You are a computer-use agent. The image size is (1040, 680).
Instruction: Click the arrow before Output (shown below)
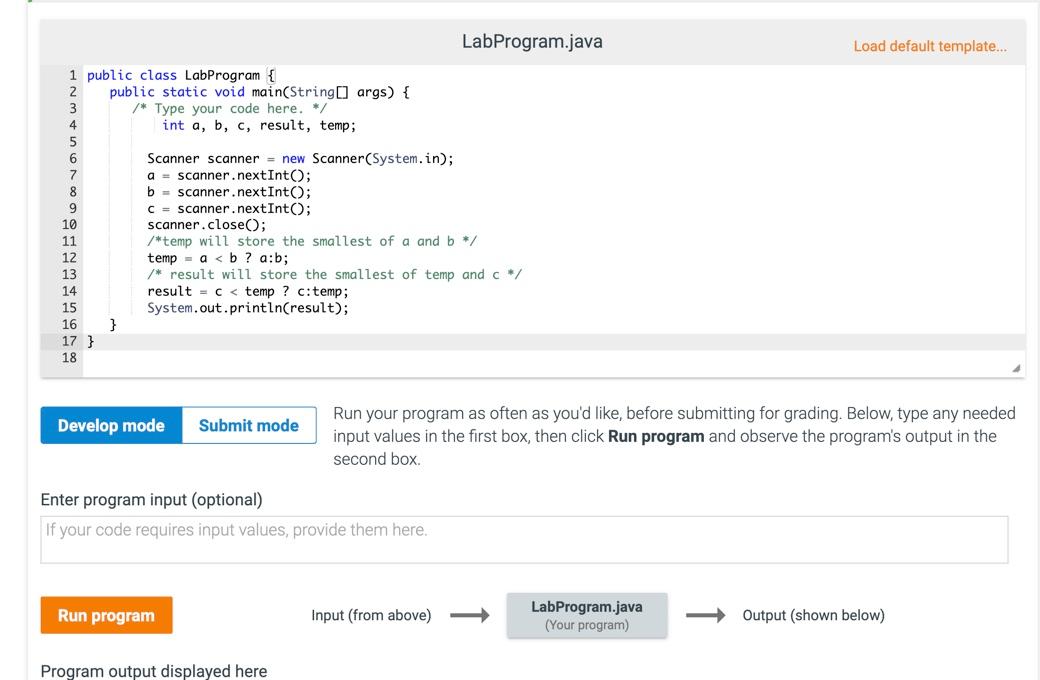[x=706, y=615]
